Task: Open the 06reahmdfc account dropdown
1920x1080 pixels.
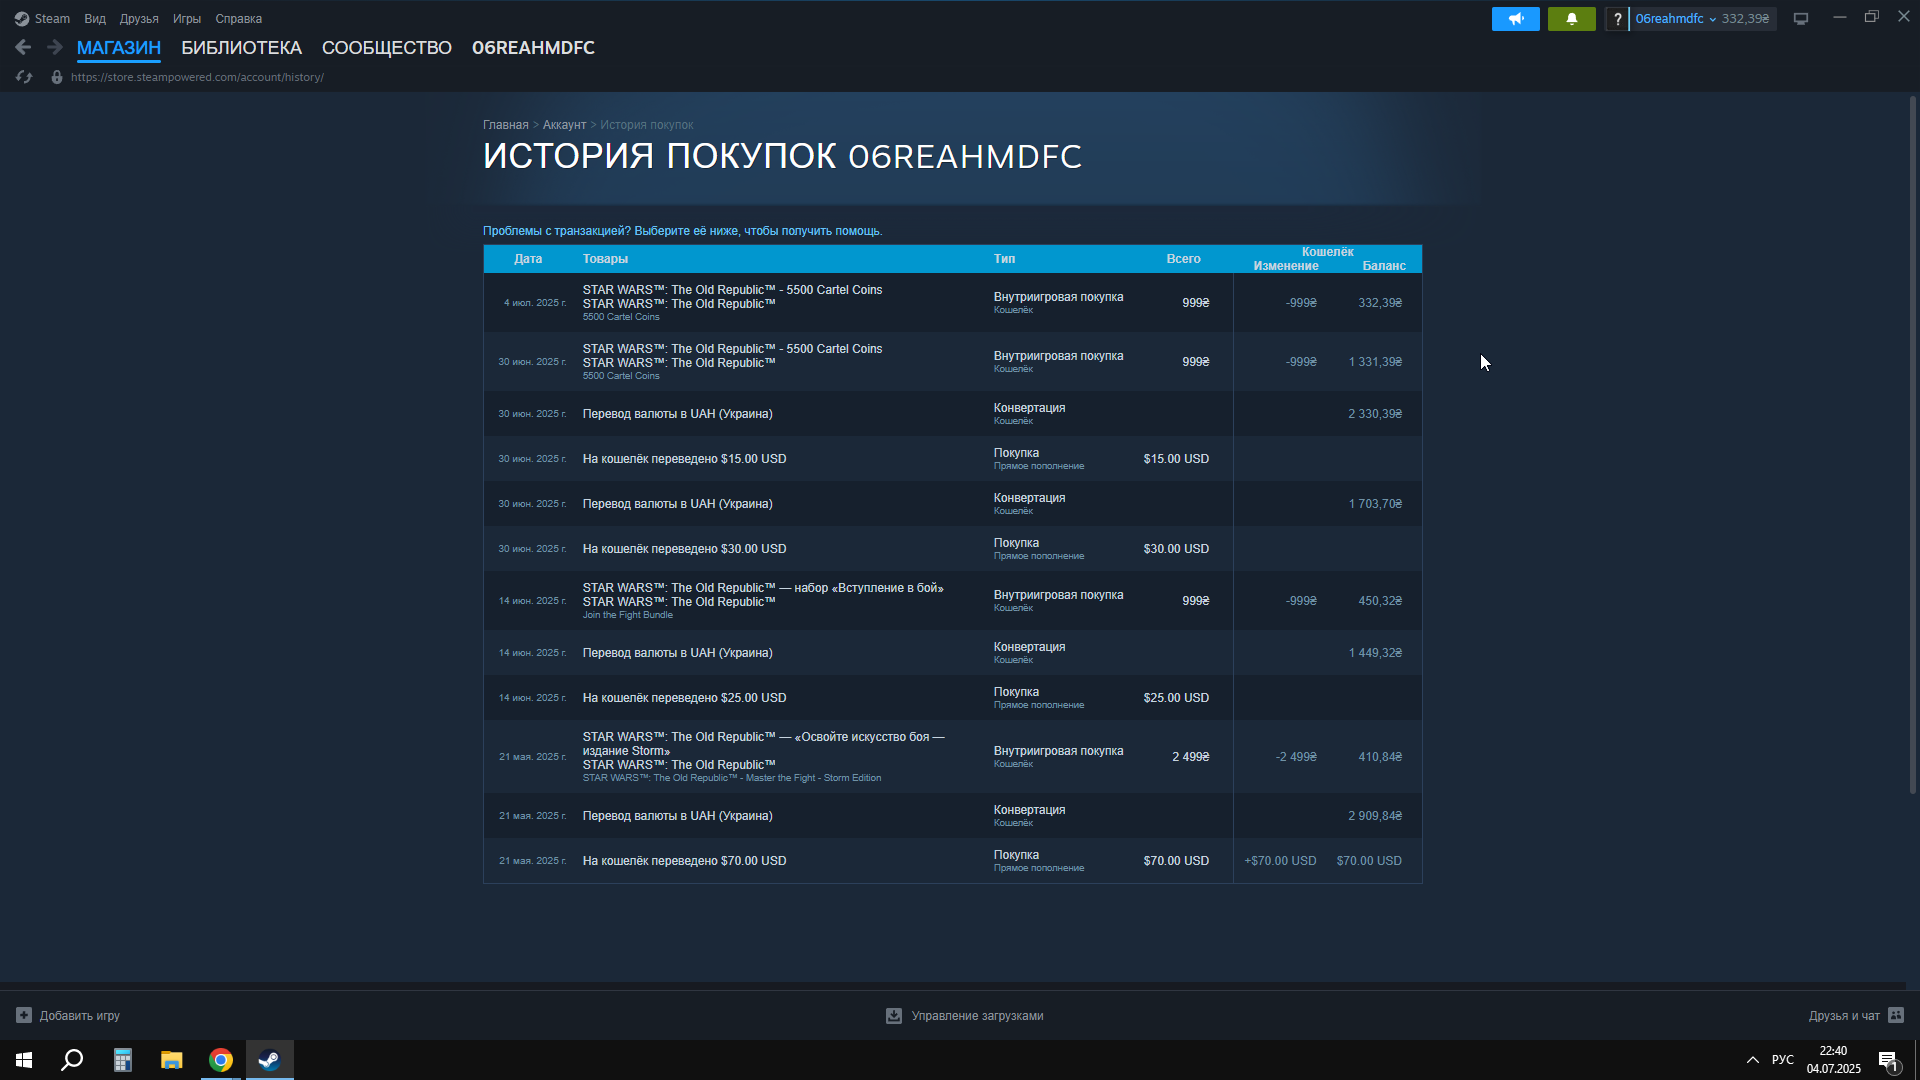Action: [x=1676, y=18]
